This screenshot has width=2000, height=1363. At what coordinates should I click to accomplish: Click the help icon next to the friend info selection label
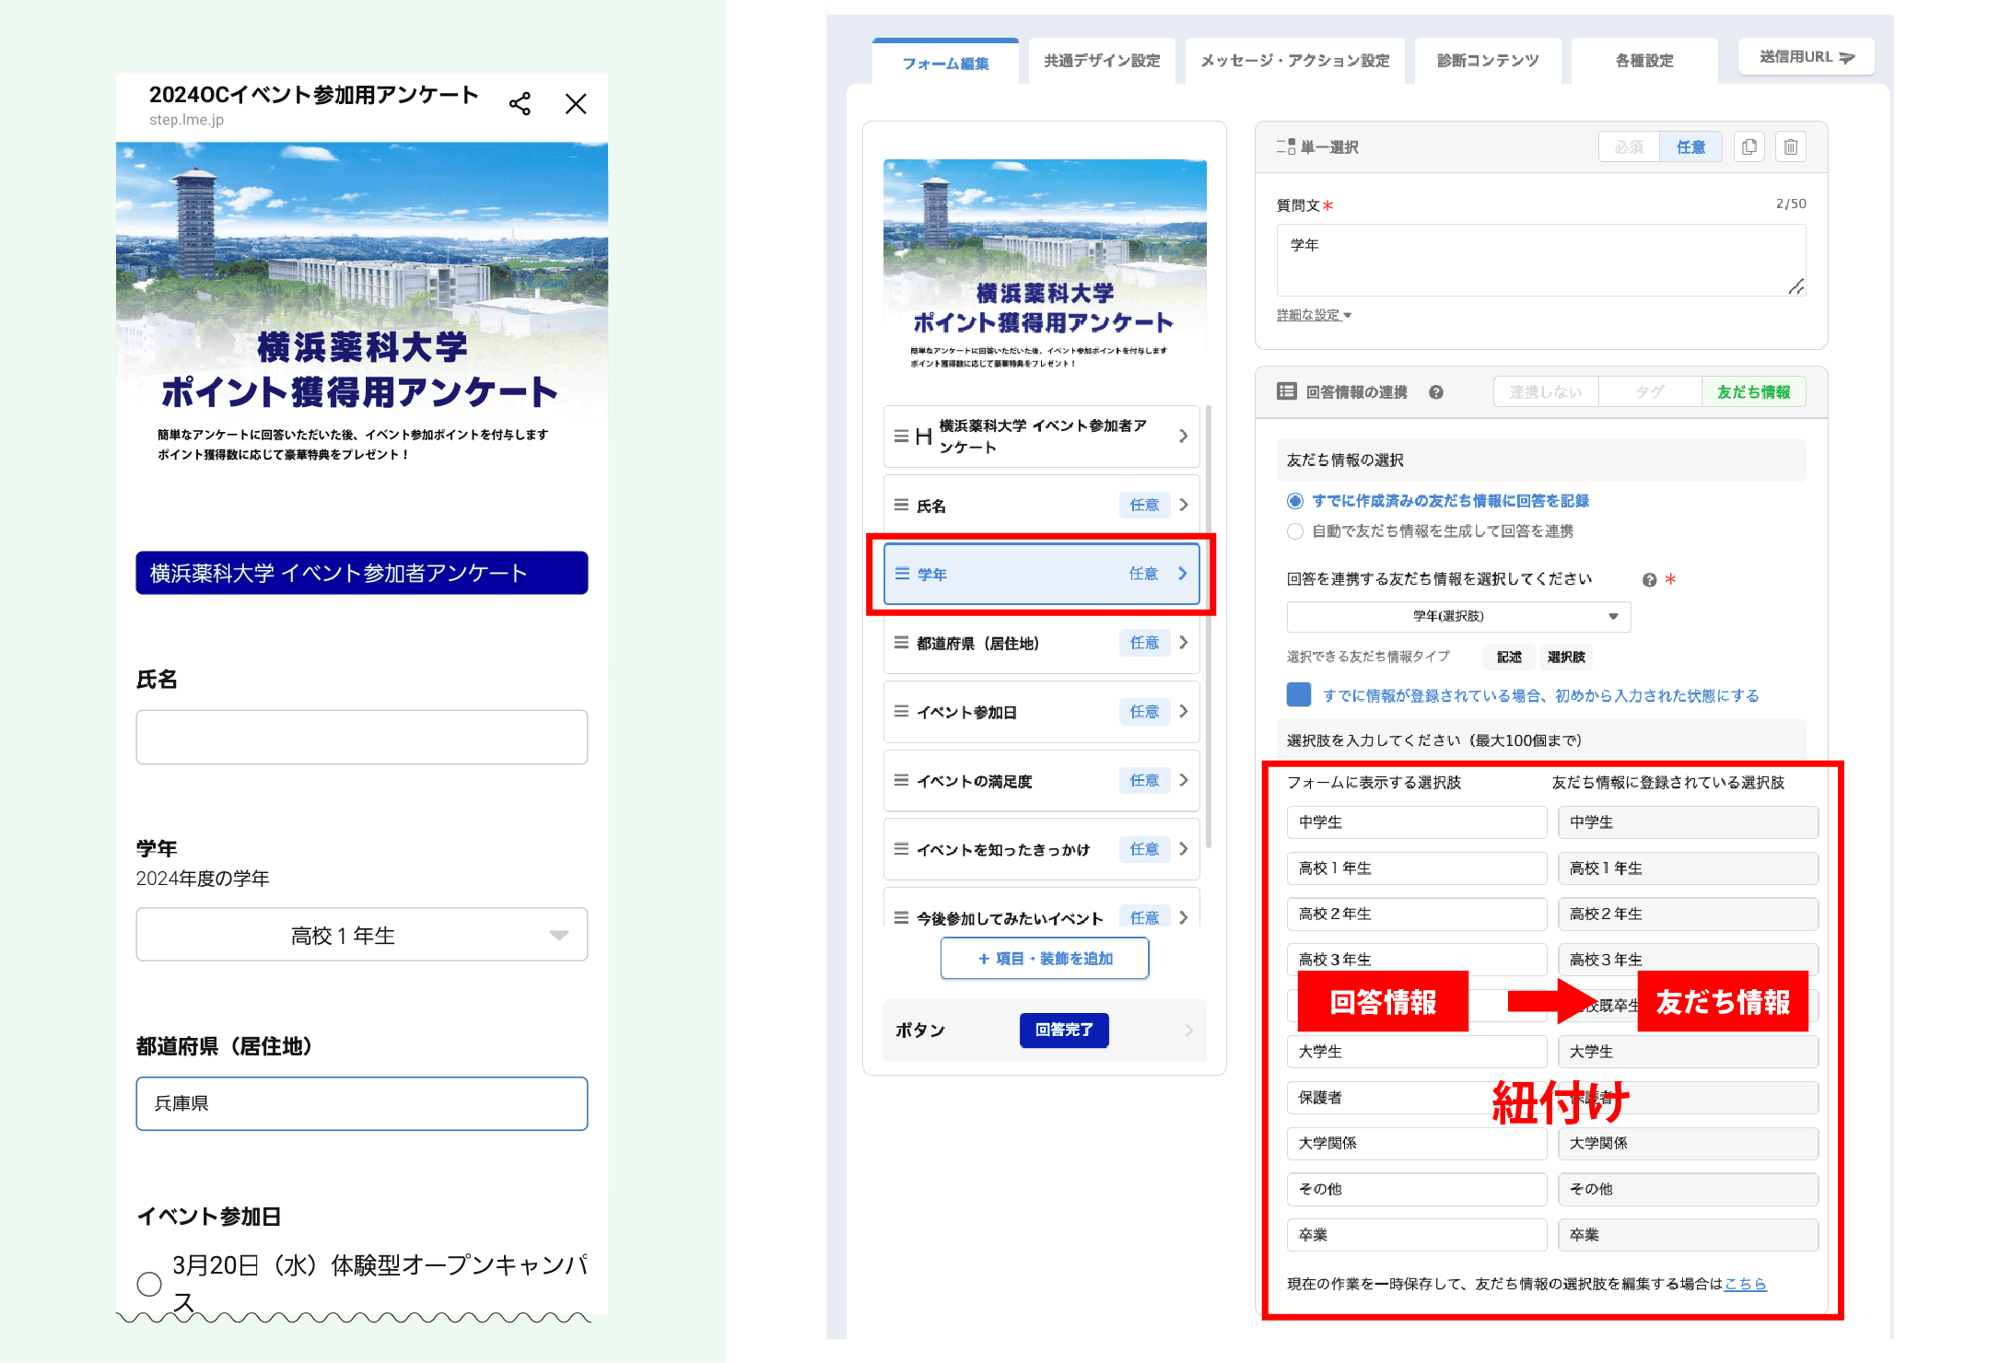pyautogui.click(x=1649, y=580)
